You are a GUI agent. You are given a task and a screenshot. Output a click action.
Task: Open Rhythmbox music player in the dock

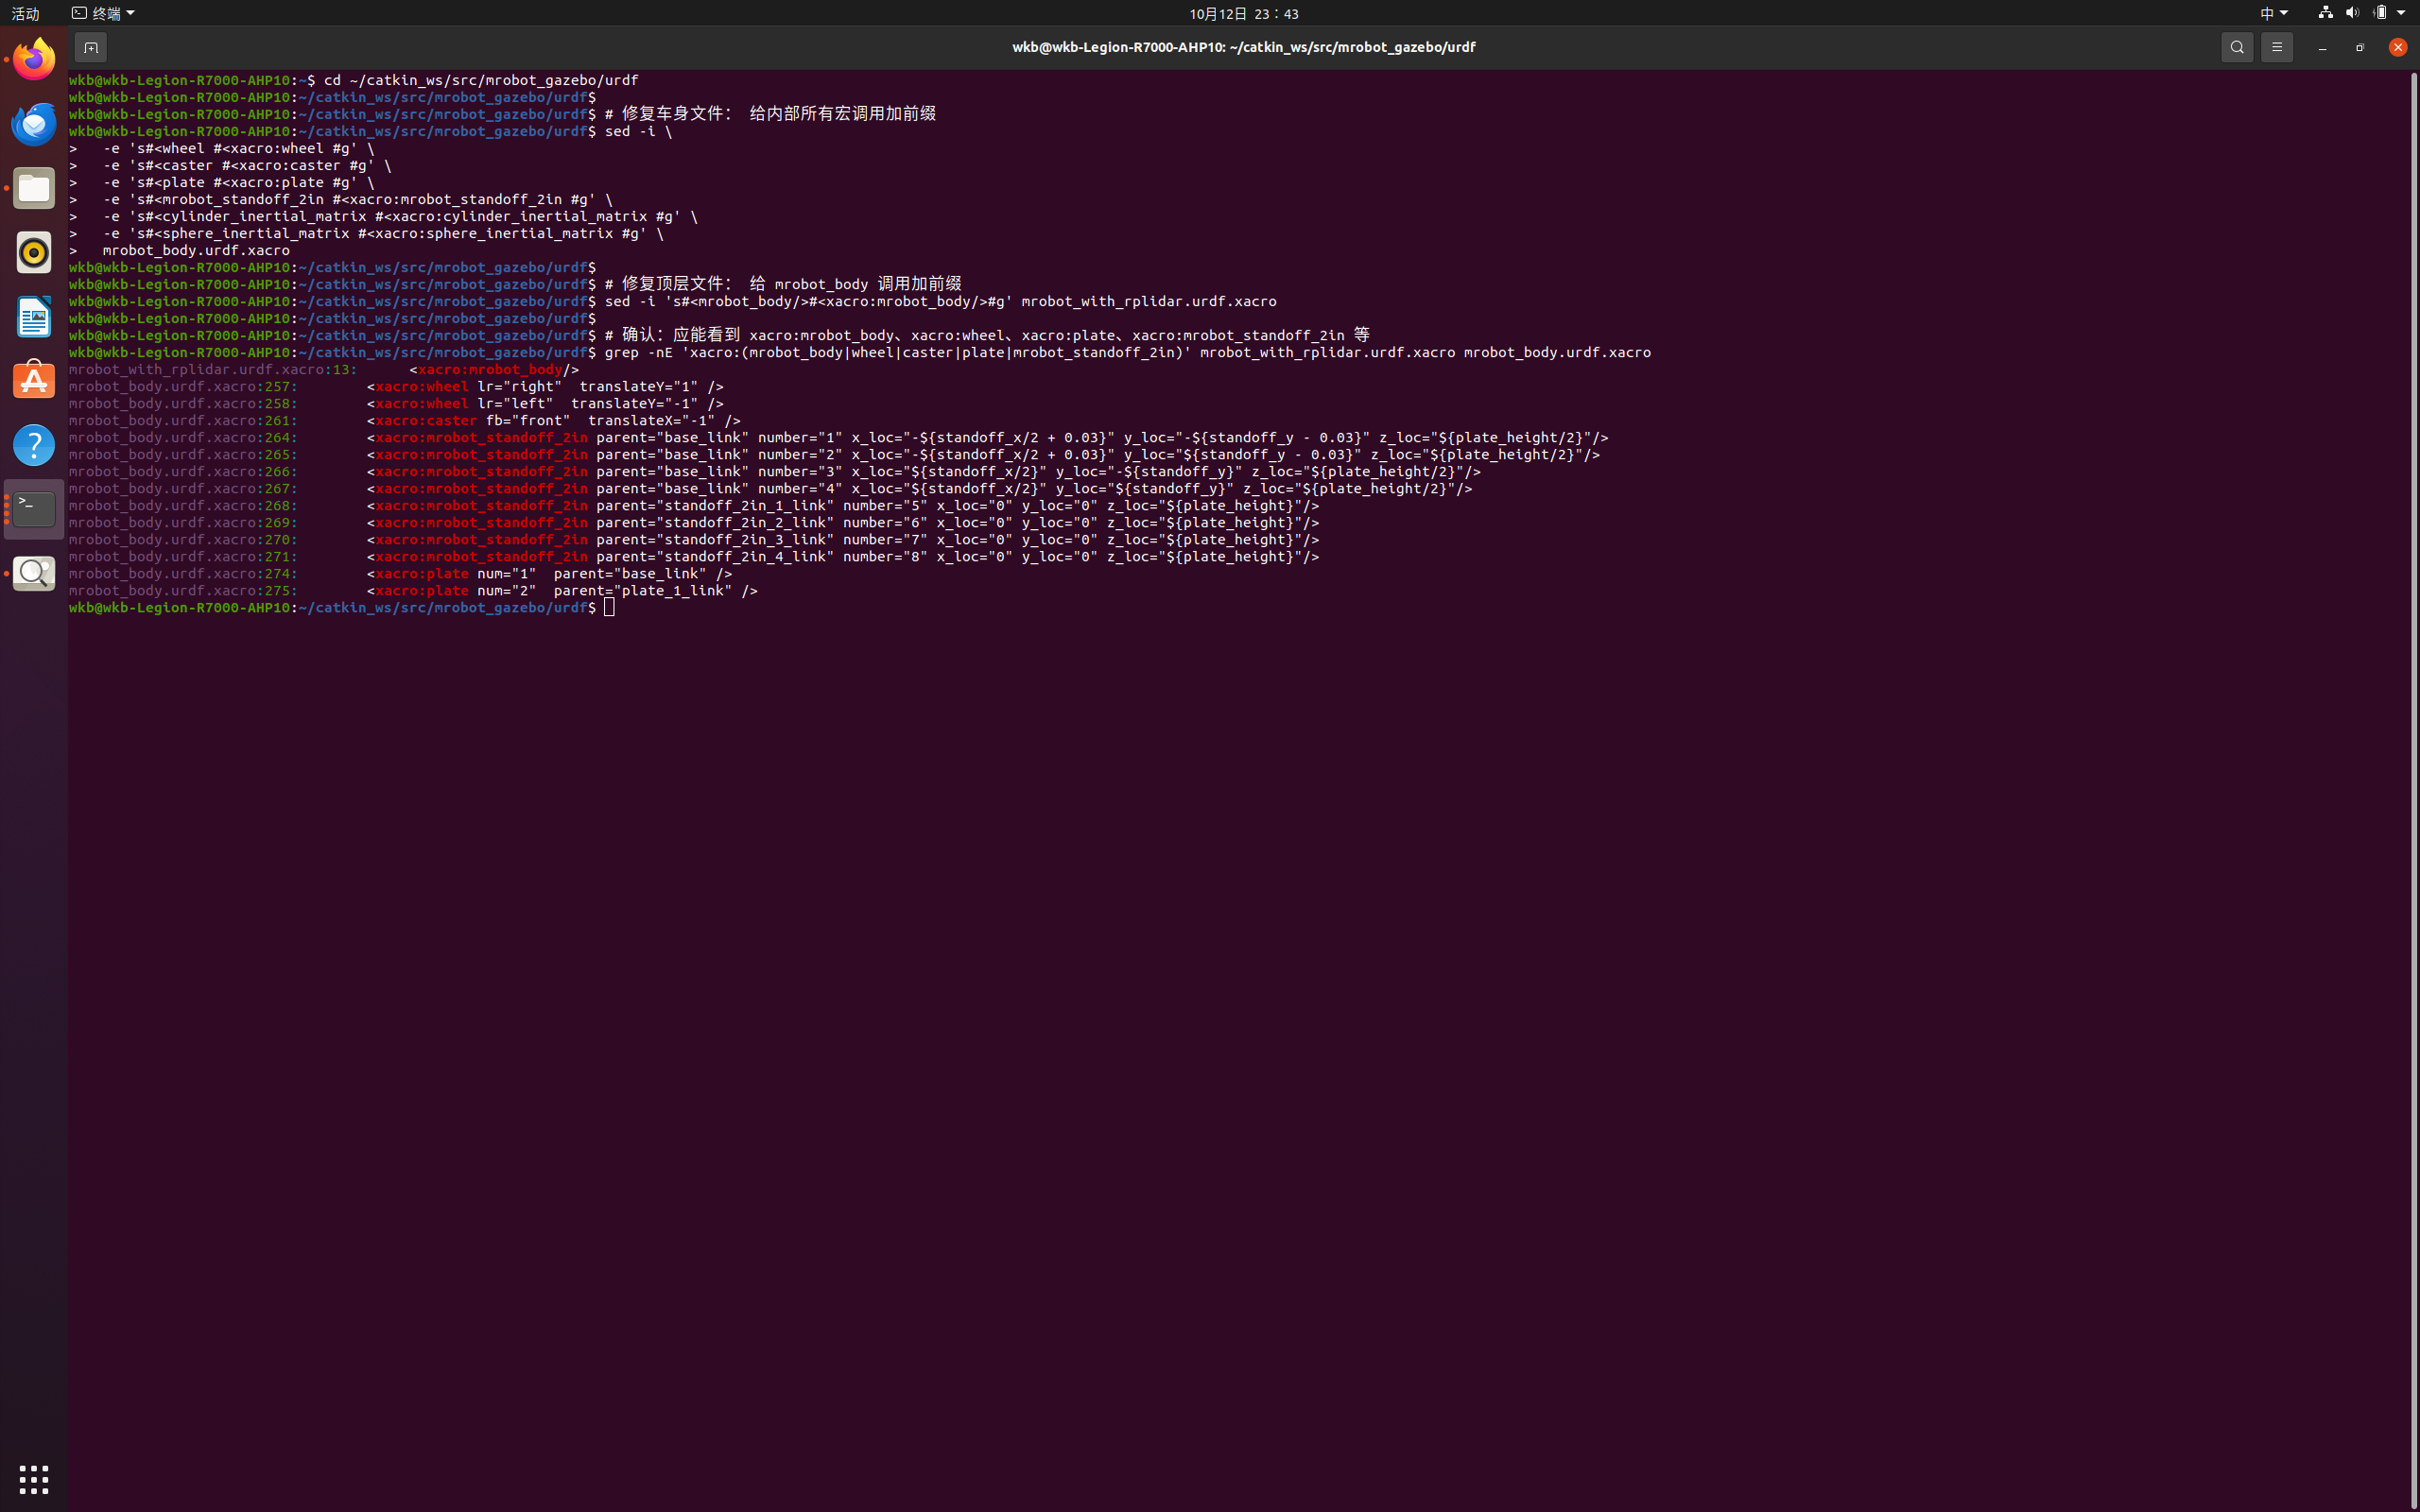(34, 252)
